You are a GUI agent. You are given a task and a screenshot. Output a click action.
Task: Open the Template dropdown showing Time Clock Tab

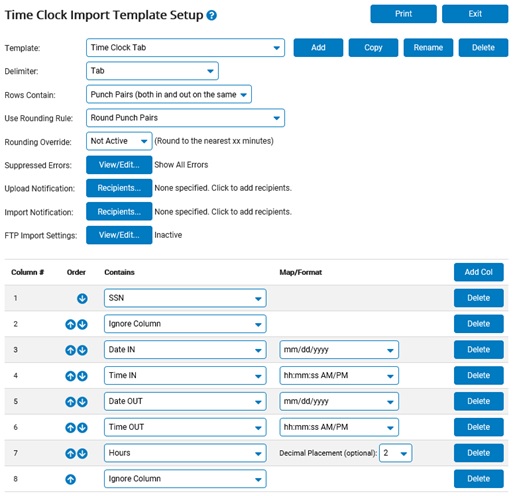pyautogui.click(x=185, y=48)
